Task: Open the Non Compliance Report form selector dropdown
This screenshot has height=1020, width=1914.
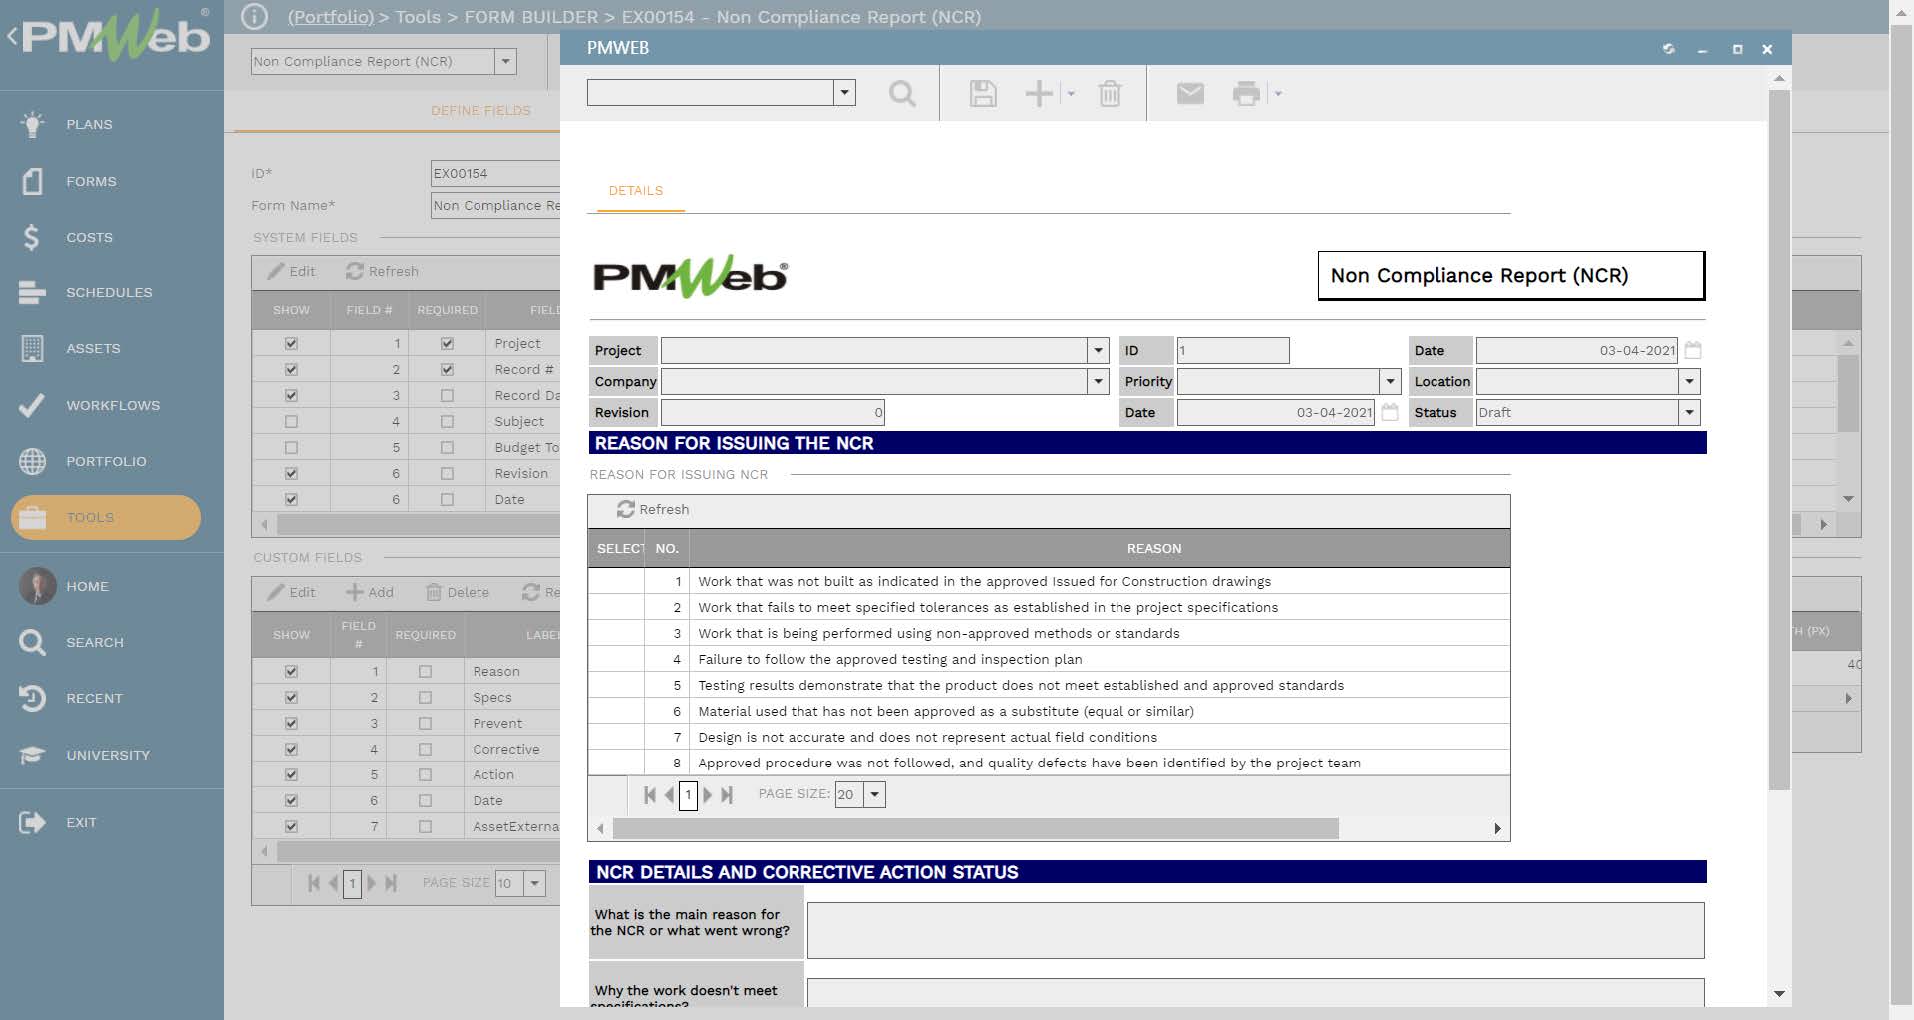Action: (506, 61)
